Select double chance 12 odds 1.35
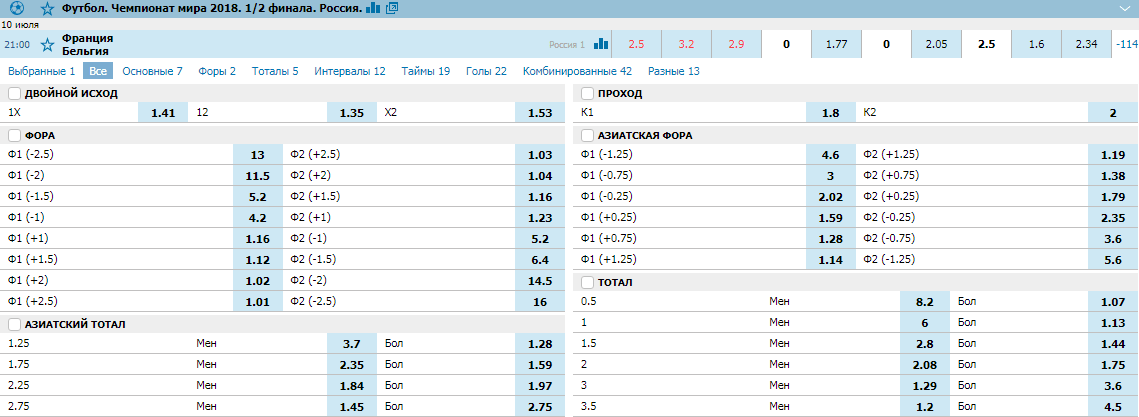The height and width of the screenshot is (417, 1139). pos(352,113)
